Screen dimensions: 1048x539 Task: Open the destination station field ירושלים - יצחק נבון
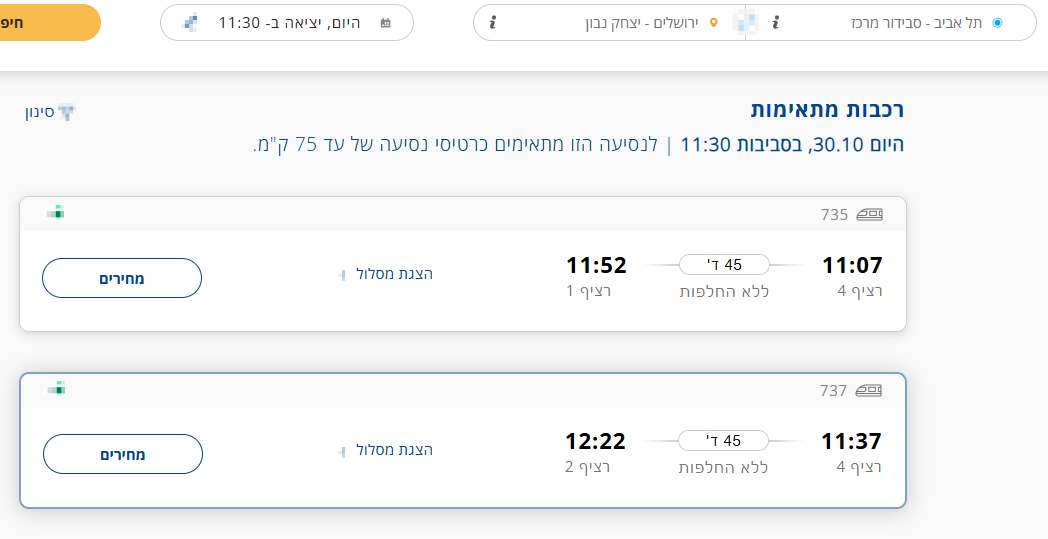[640, 22]
